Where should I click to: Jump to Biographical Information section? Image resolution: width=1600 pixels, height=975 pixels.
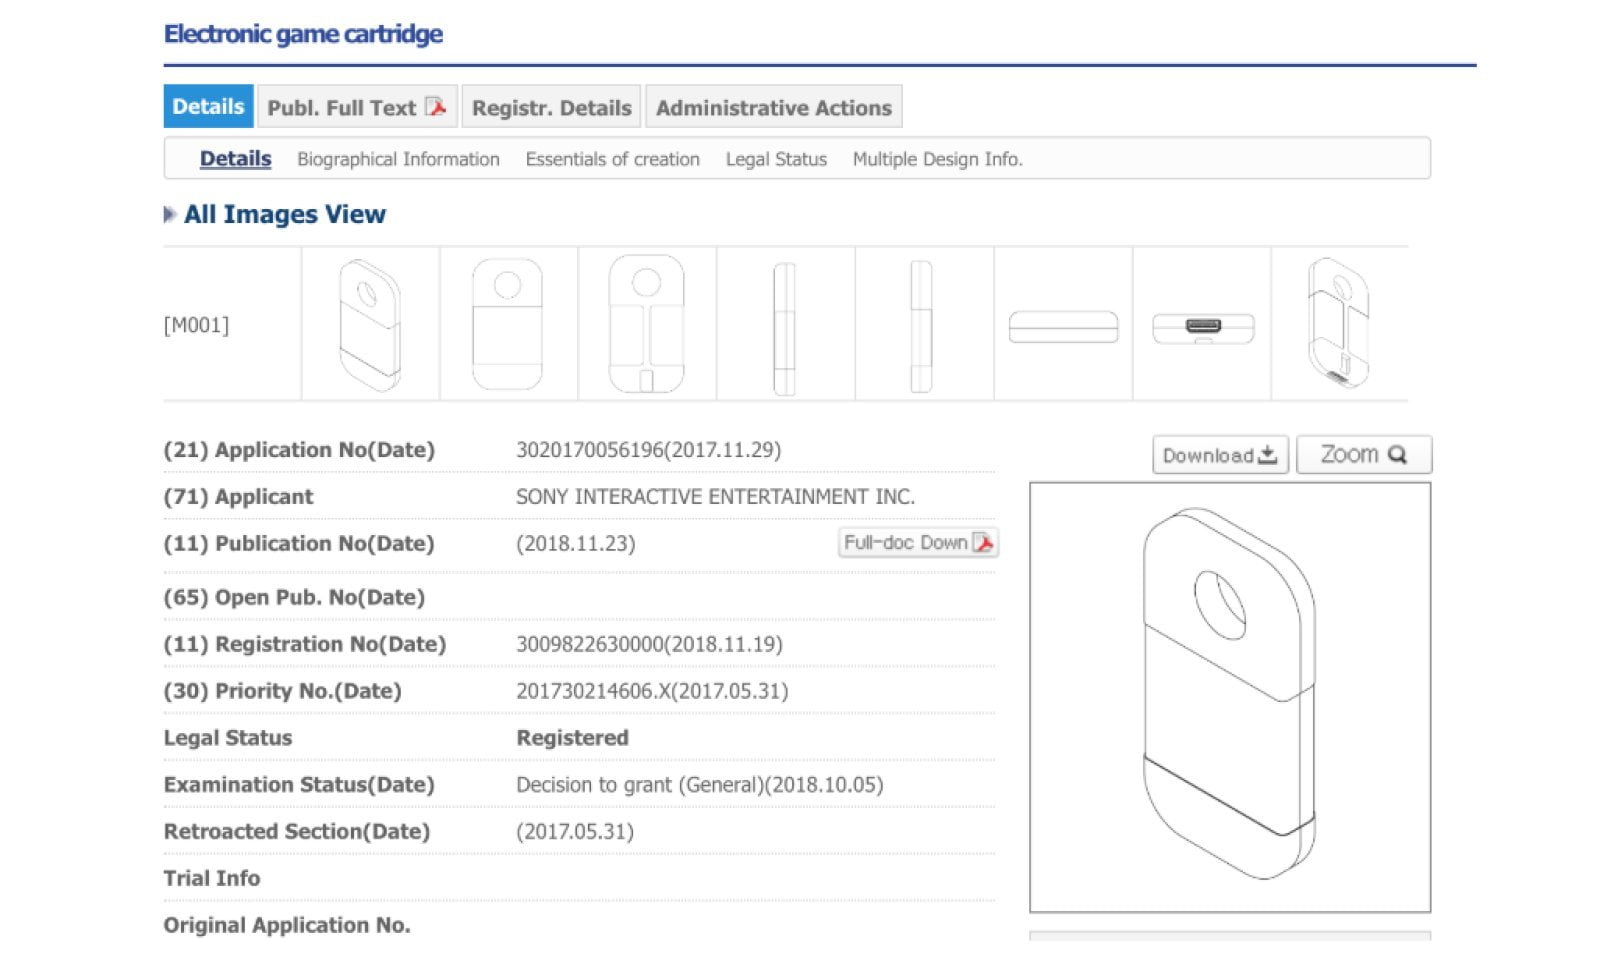[398, 159]
